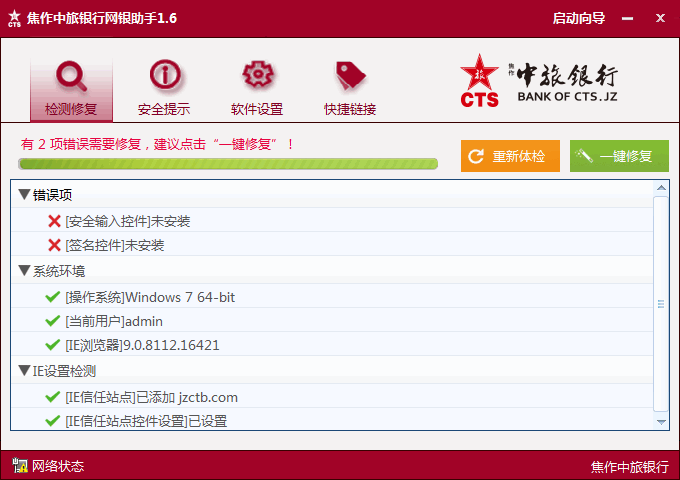Open the 检测修复 magnifier tab
Viewport: 680px width, 480px height.
72,89
